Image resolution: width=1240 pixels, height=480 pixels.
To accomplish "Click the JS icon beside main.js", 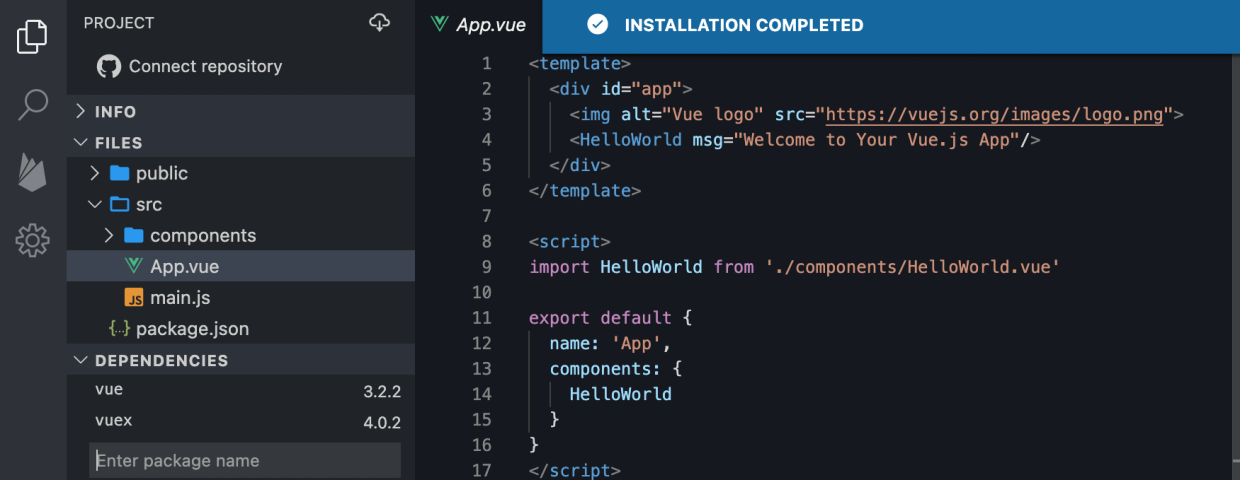I will (133, 297).
